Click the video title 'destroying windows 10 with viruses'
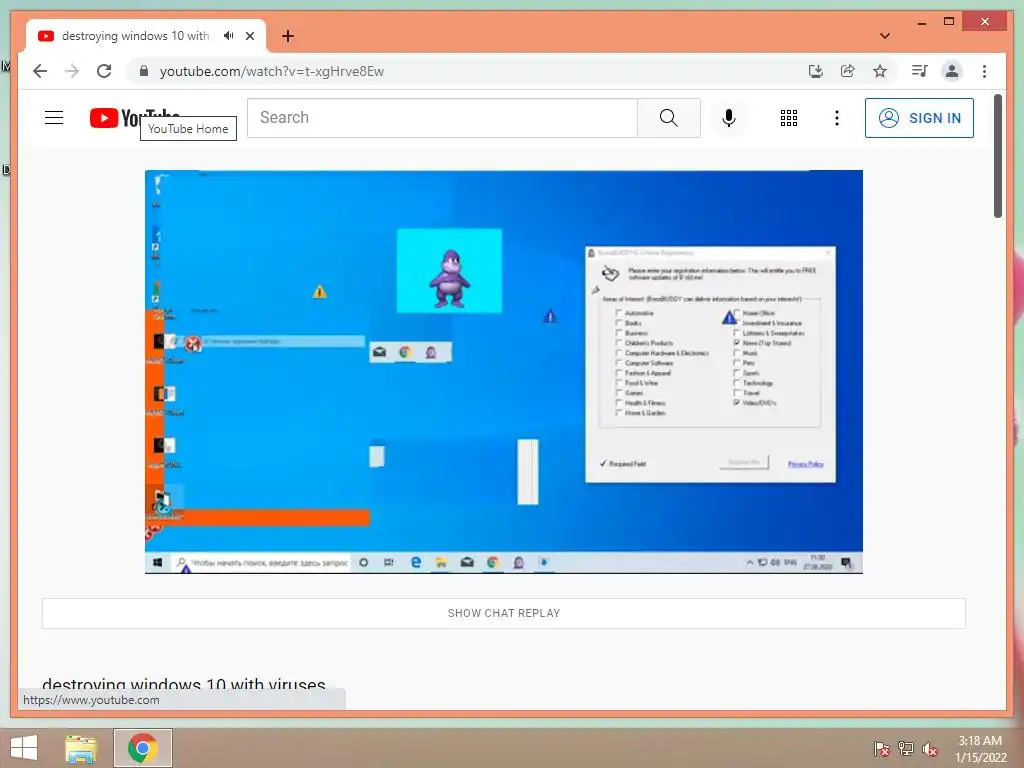This screenshot has height=768, width=1024. click(184, 684)
